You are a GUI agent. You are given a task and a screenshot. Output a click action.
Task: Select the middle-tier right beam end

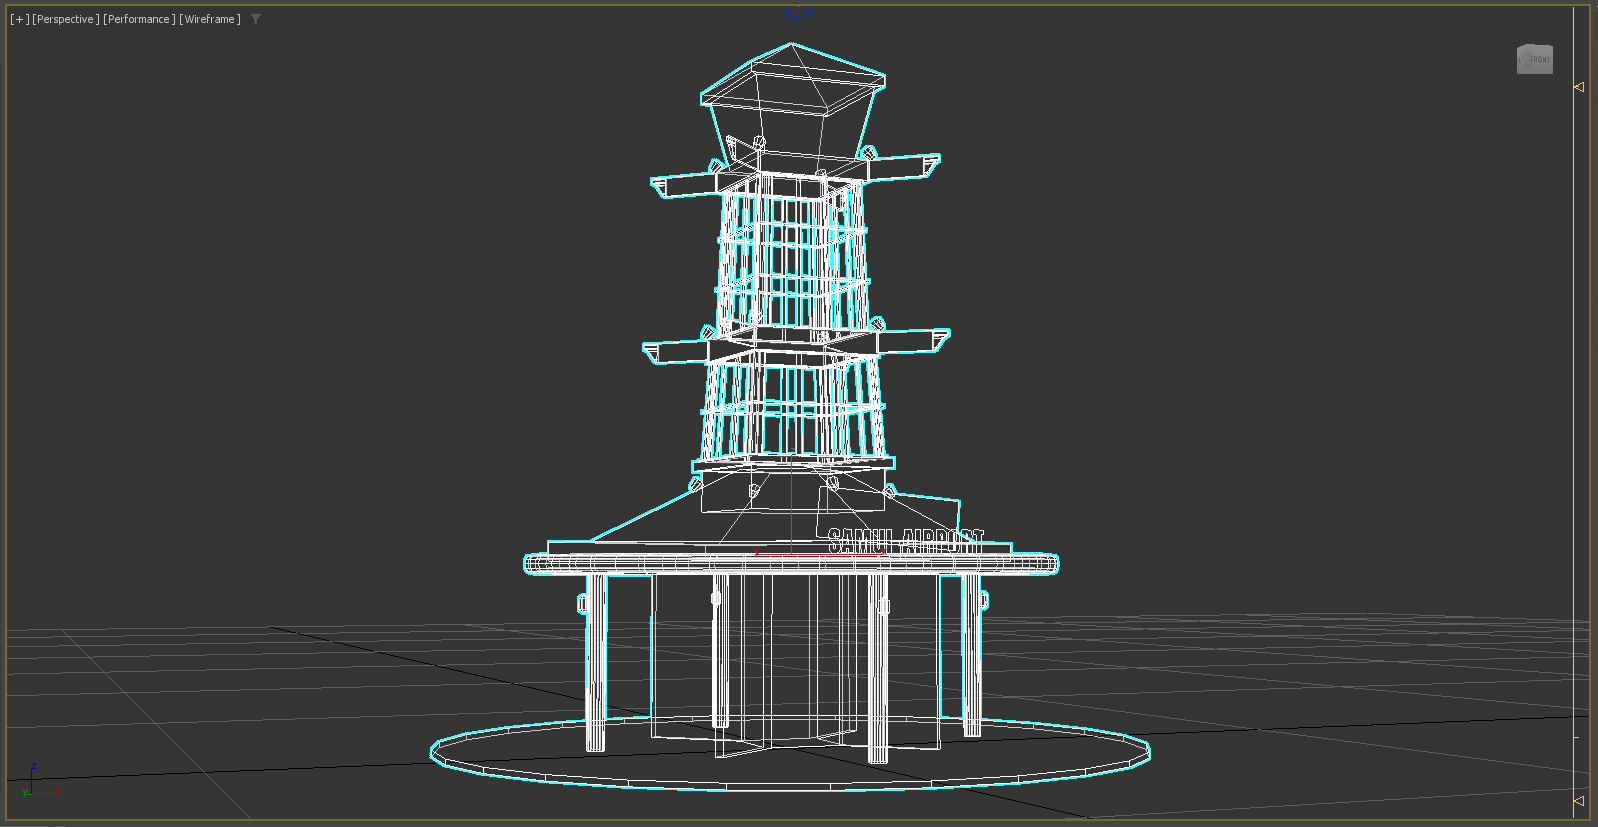(x=938, y=340)
